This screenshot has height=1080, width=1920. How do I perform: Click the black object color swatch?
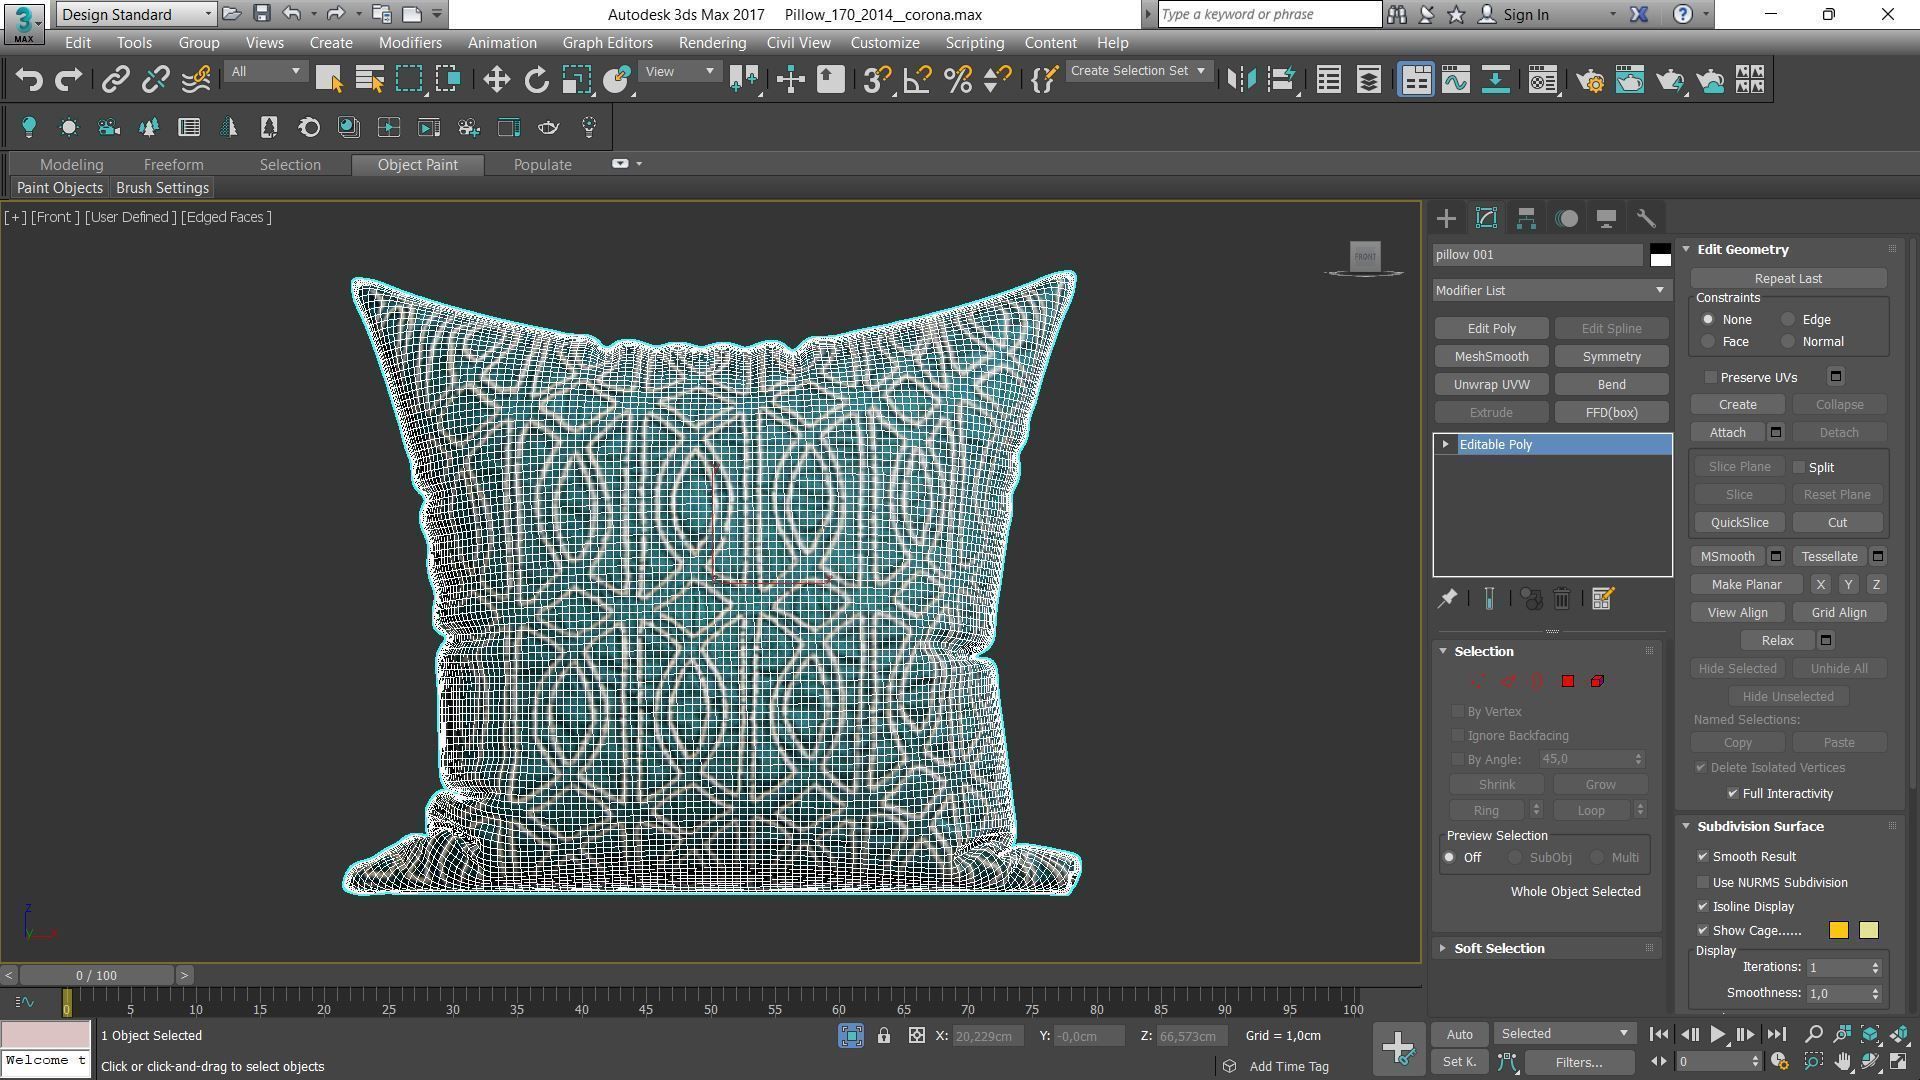1660,248
